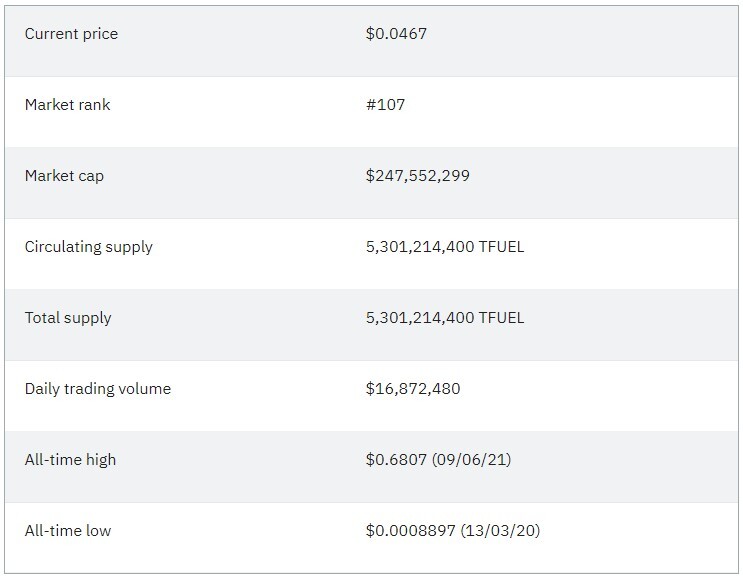Select the total supply TFUEL value
The height and width of the screenshot is (580, 743).
(444, 317)
